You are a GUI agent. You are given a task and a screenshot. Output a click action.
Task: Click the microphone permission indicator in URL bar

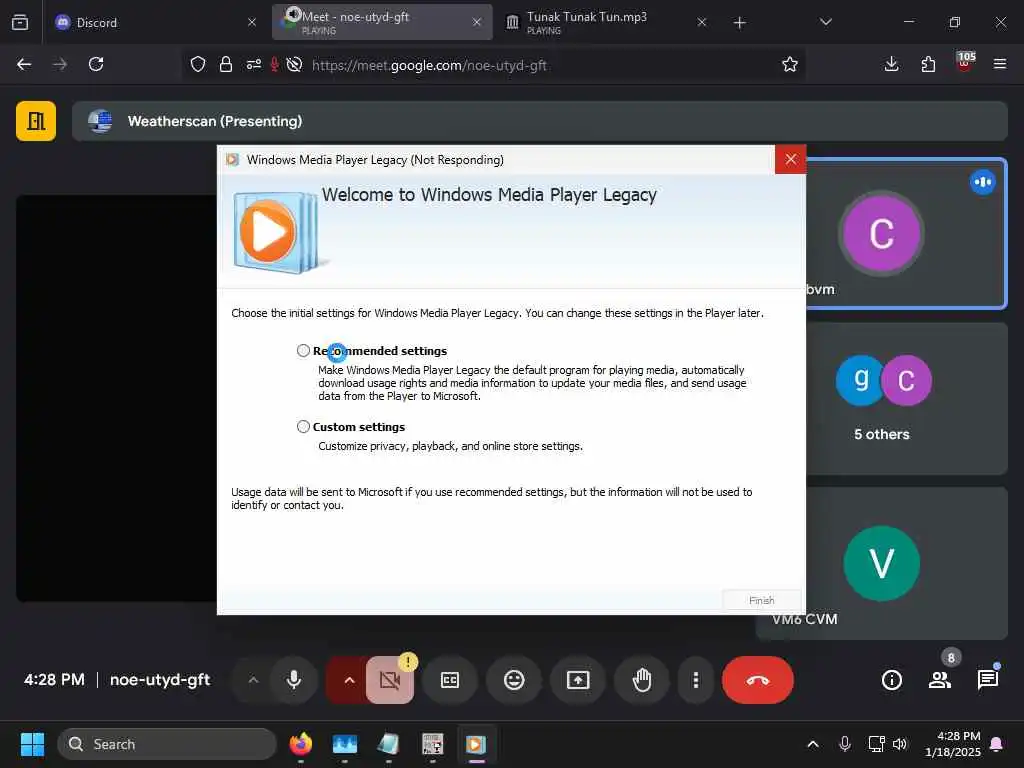tap(275, 64)
